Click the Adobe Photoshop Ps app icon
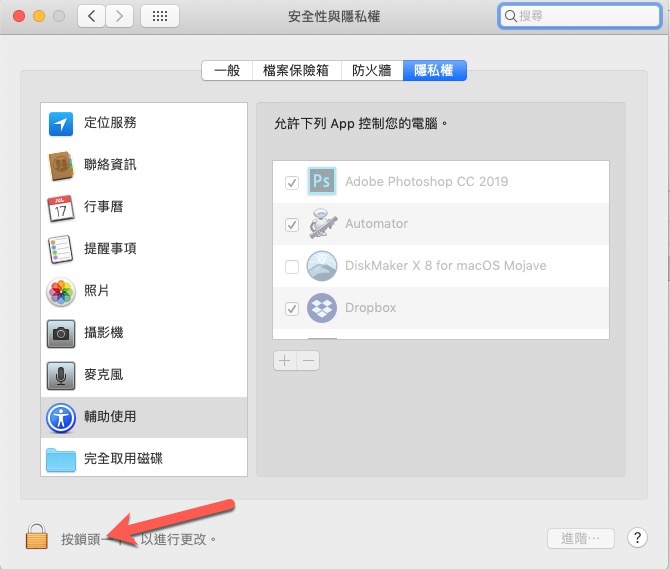The width and height of the screenshot is (670, 569). [x=322, y=181]
